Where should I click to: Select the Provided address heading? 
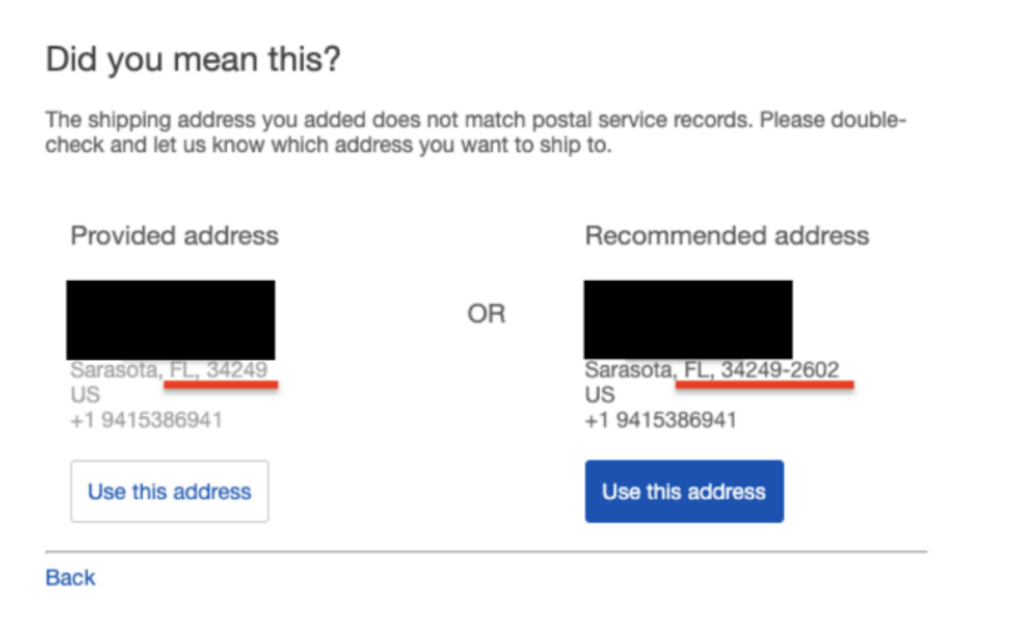tap(174, 236)
